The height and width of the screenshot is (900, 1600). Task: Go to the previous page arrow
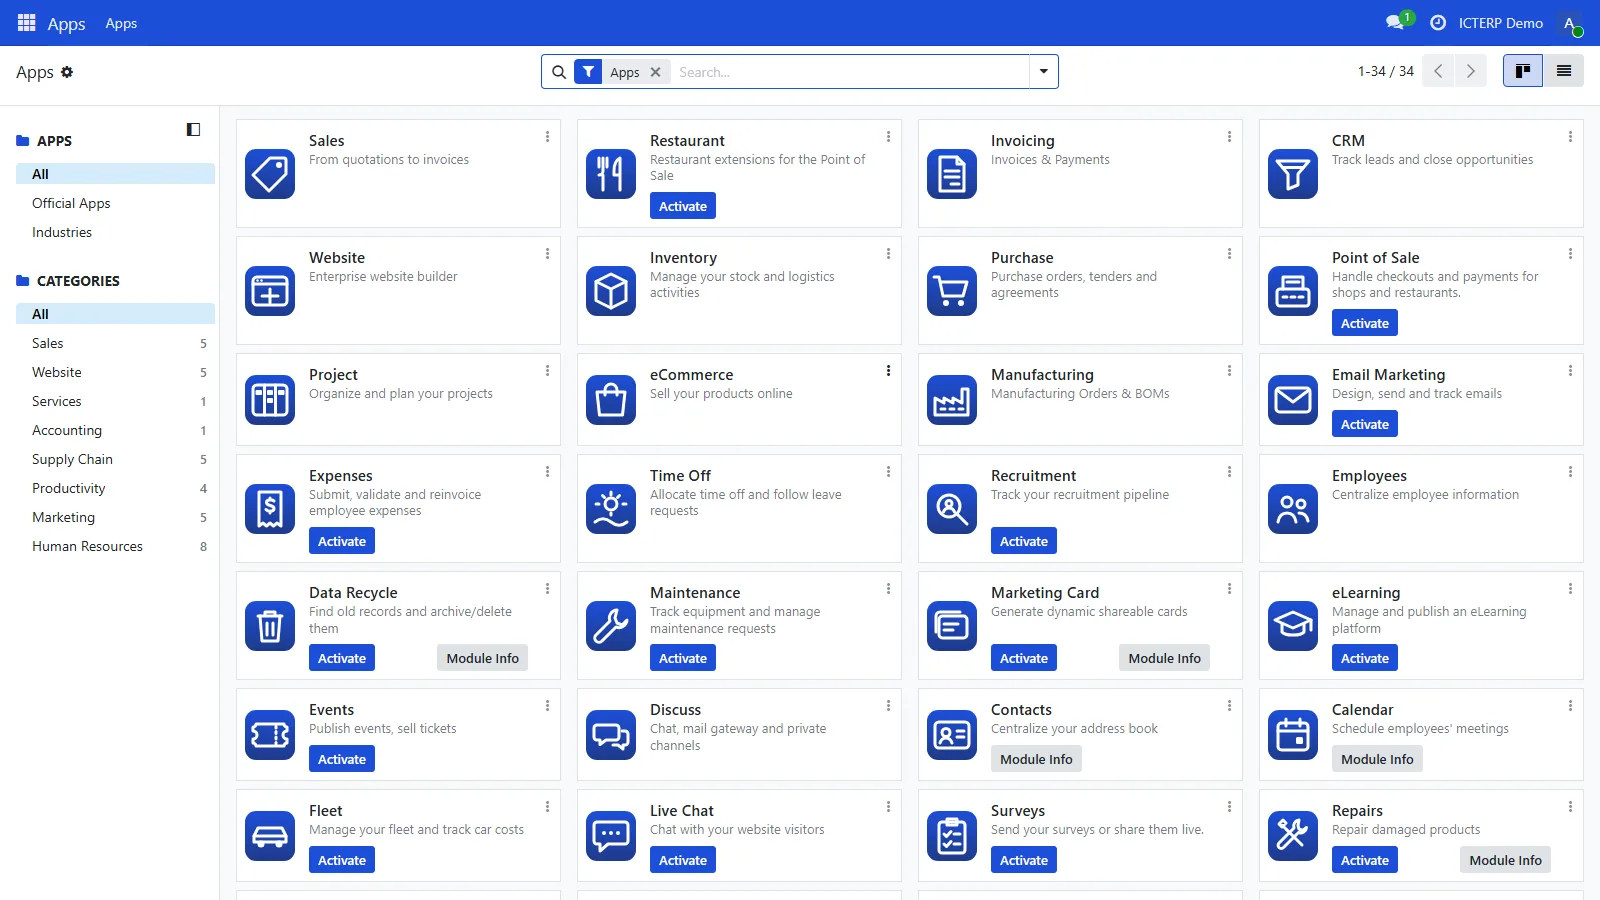tap(1438, 71)
